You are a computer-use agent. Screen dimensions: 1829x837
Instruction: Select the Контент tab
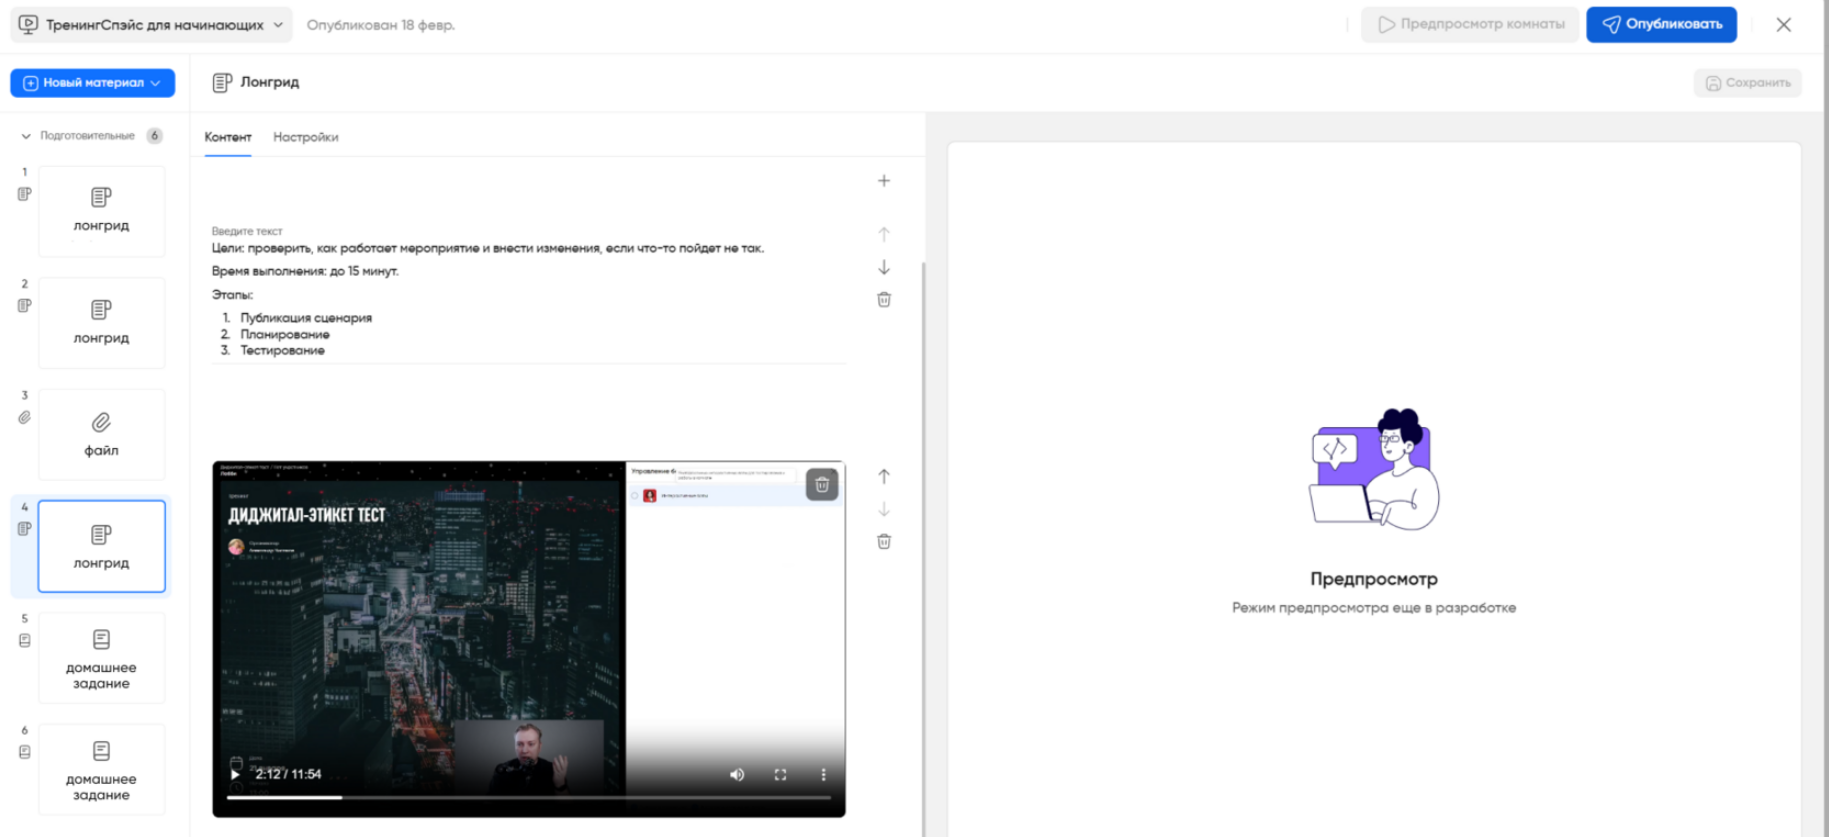228,137
